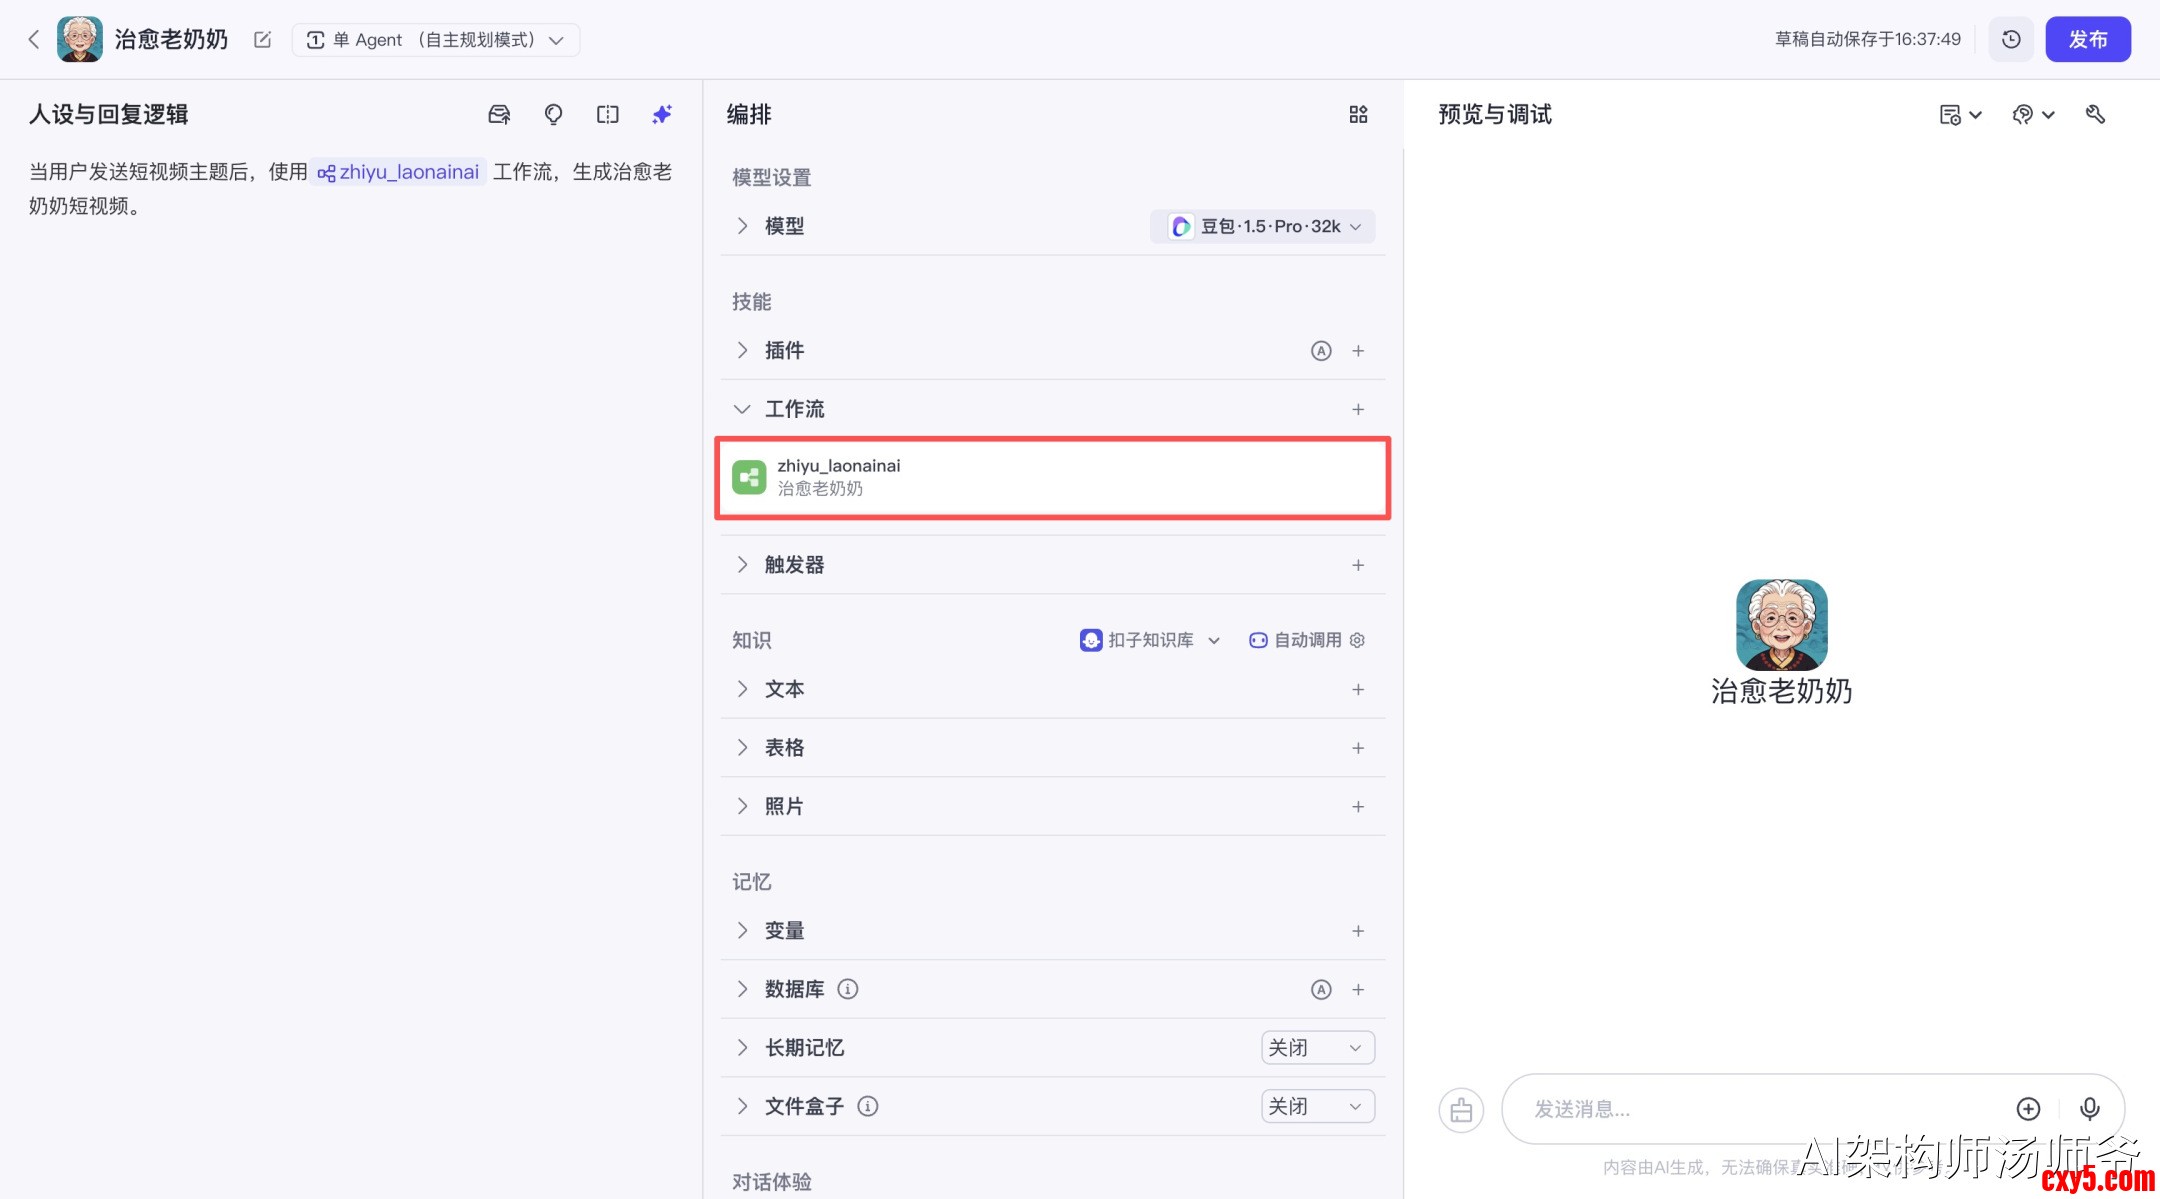Open the 长期记忆 关闭 dropdown

tap(1316, 1047)
